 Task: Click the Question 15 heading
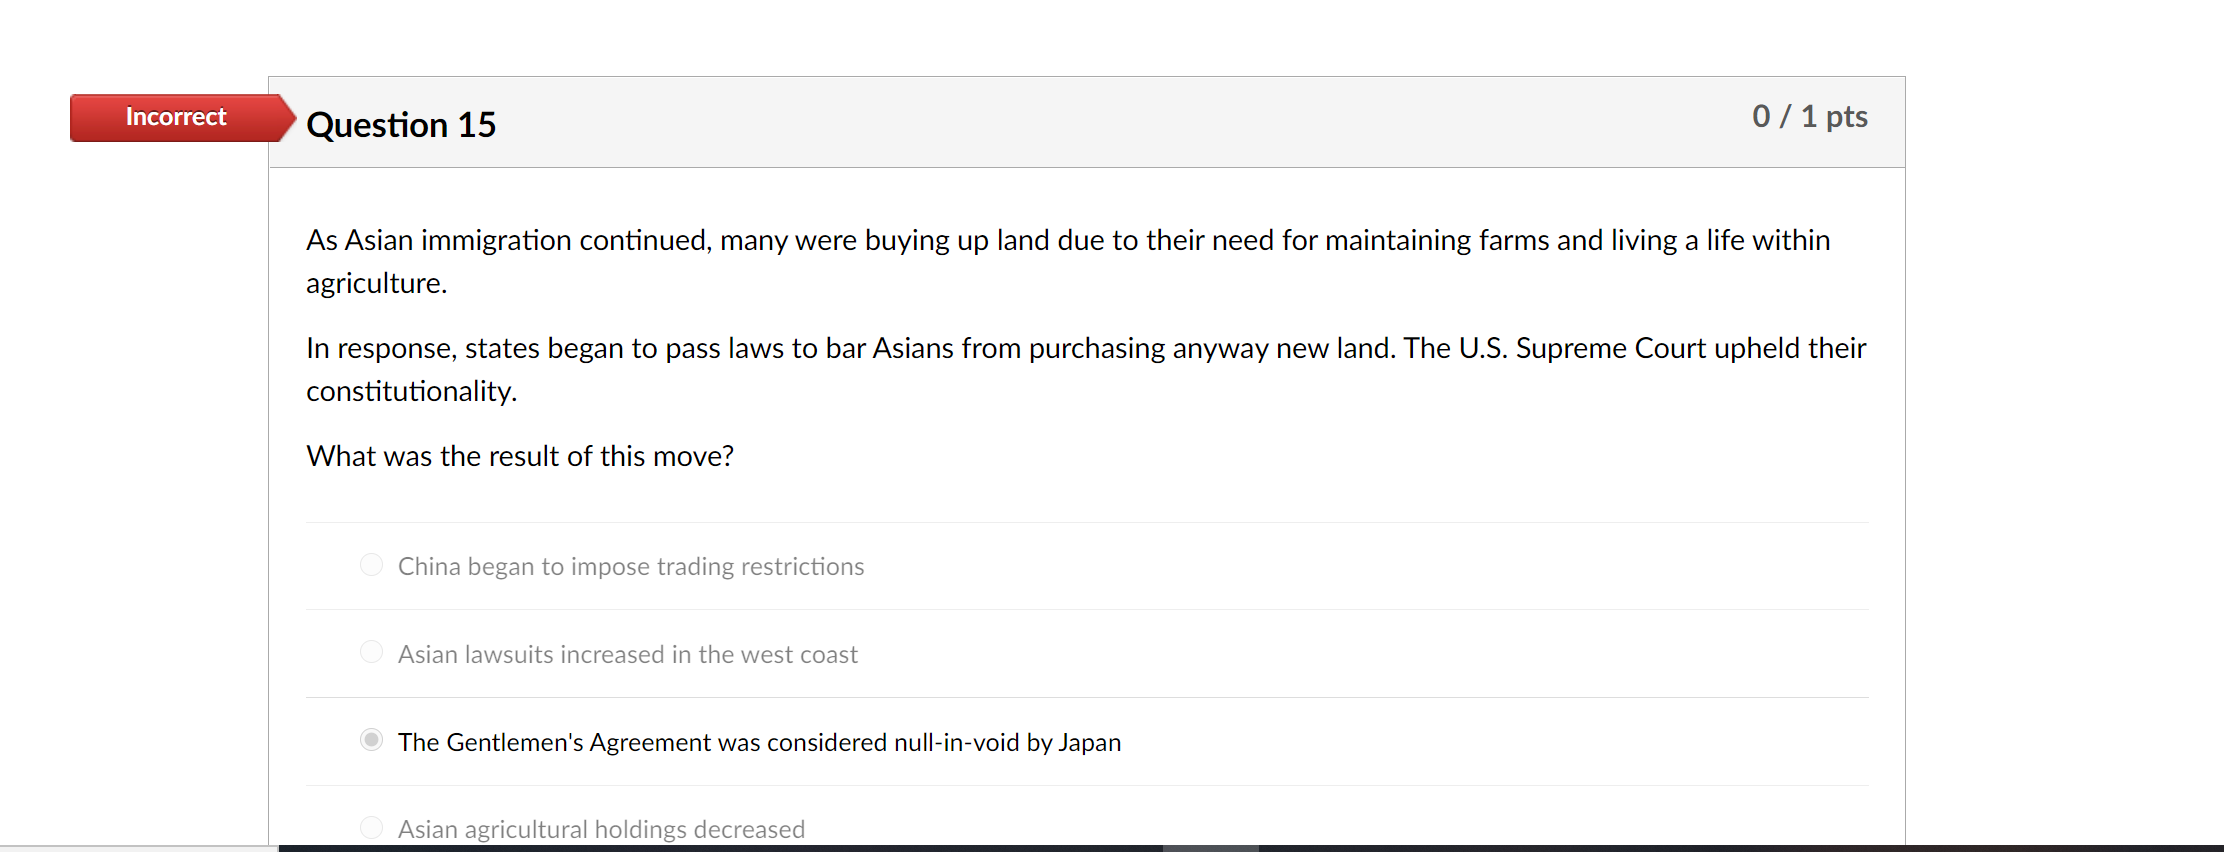401,125
